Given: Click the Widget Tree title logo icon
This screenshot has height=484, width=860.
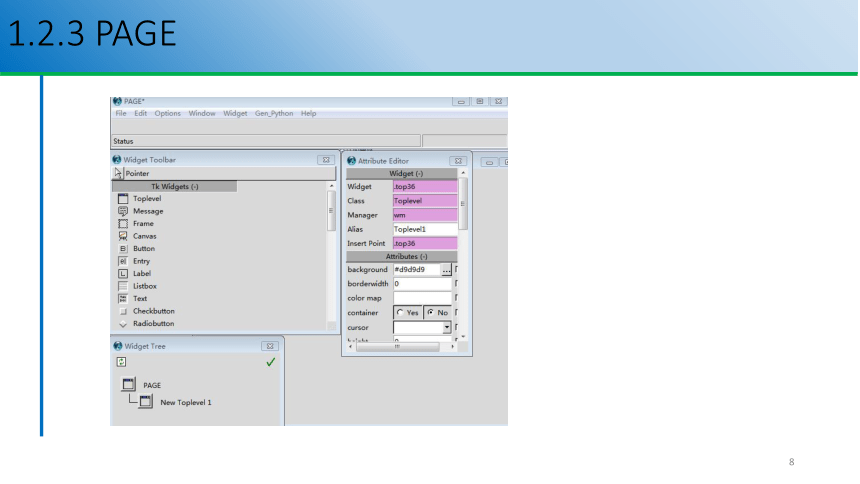Looking at the screenshot, I should tap(117, 346).
